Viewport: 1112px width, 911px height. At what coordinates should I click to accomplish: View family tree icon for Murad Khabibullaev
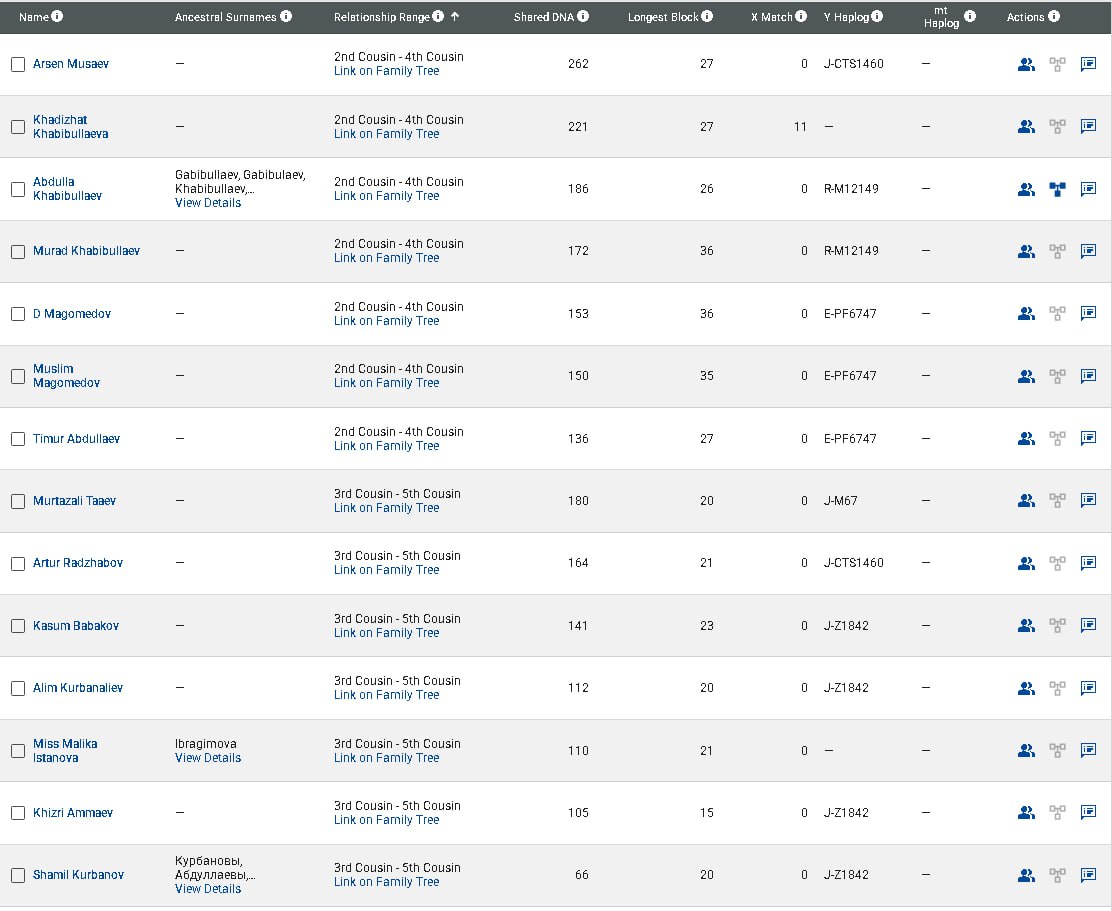click(1057, 251)
